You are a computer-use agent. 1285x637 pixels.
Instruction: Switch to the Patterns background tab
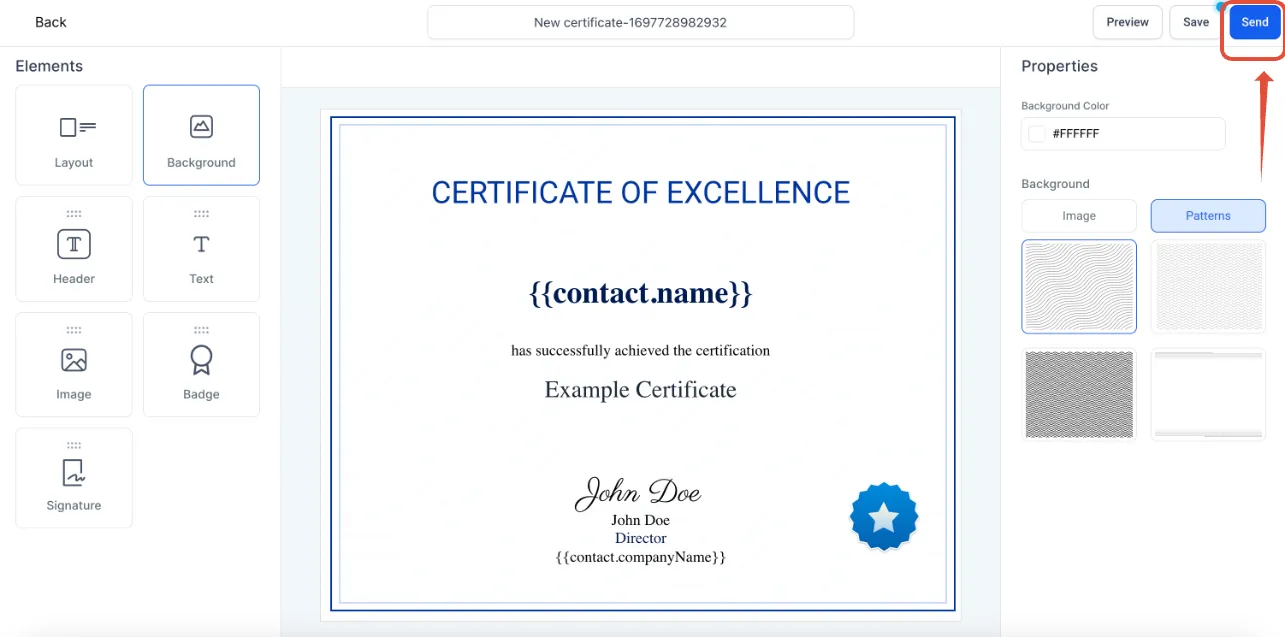[1208, 216]
